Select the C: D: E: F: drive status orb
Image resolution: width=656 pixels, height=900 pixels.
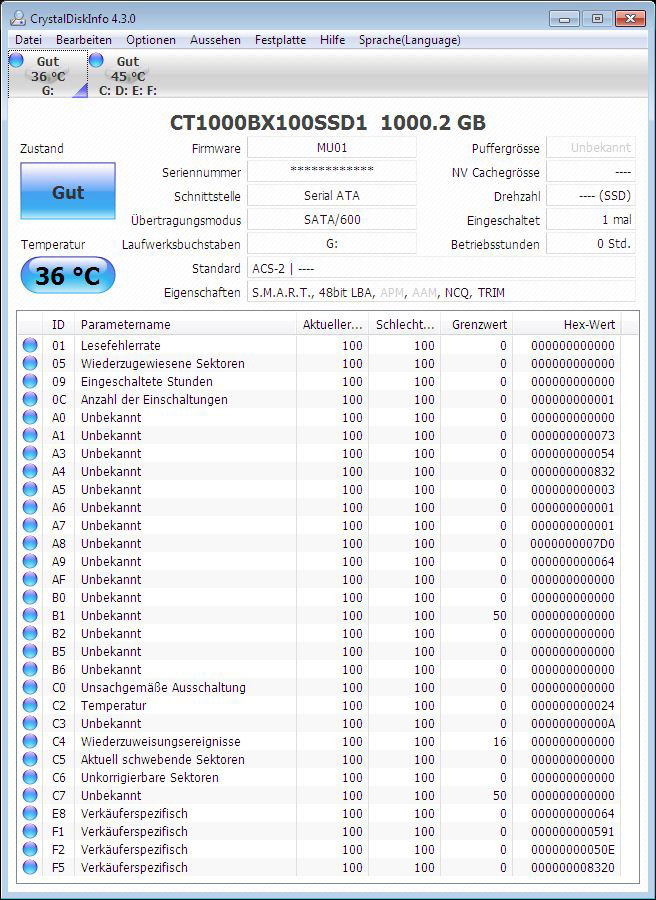(x=96, y=61)
